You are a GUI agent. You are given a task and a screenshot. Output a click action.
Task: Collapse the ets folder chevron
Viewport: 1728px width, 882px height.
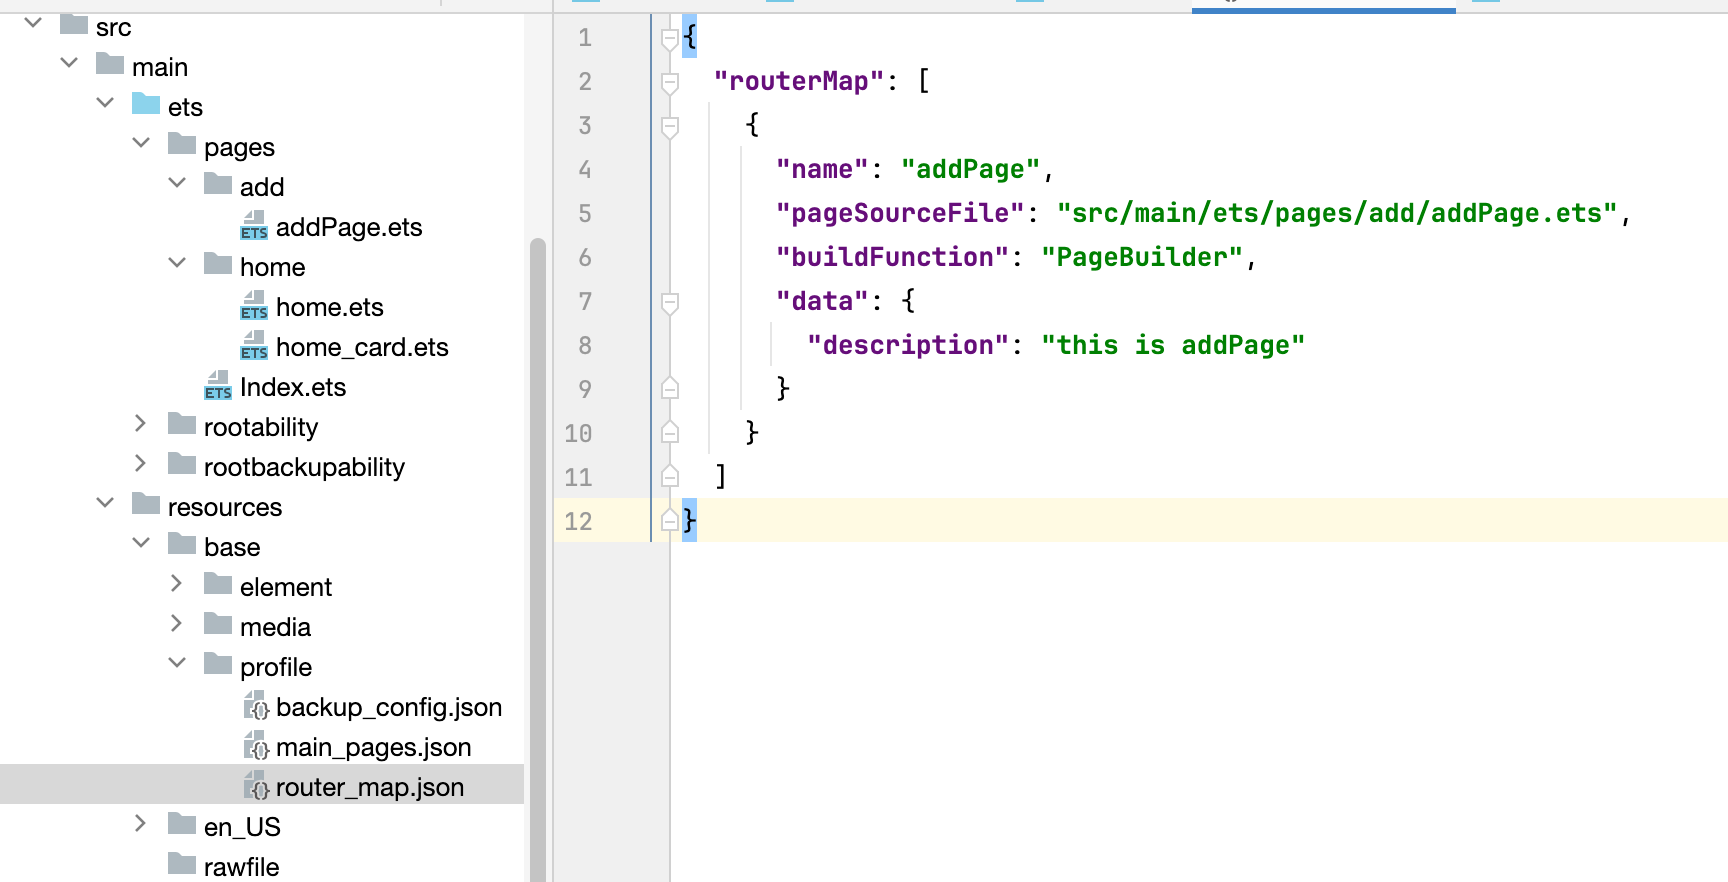click(105, 103)
